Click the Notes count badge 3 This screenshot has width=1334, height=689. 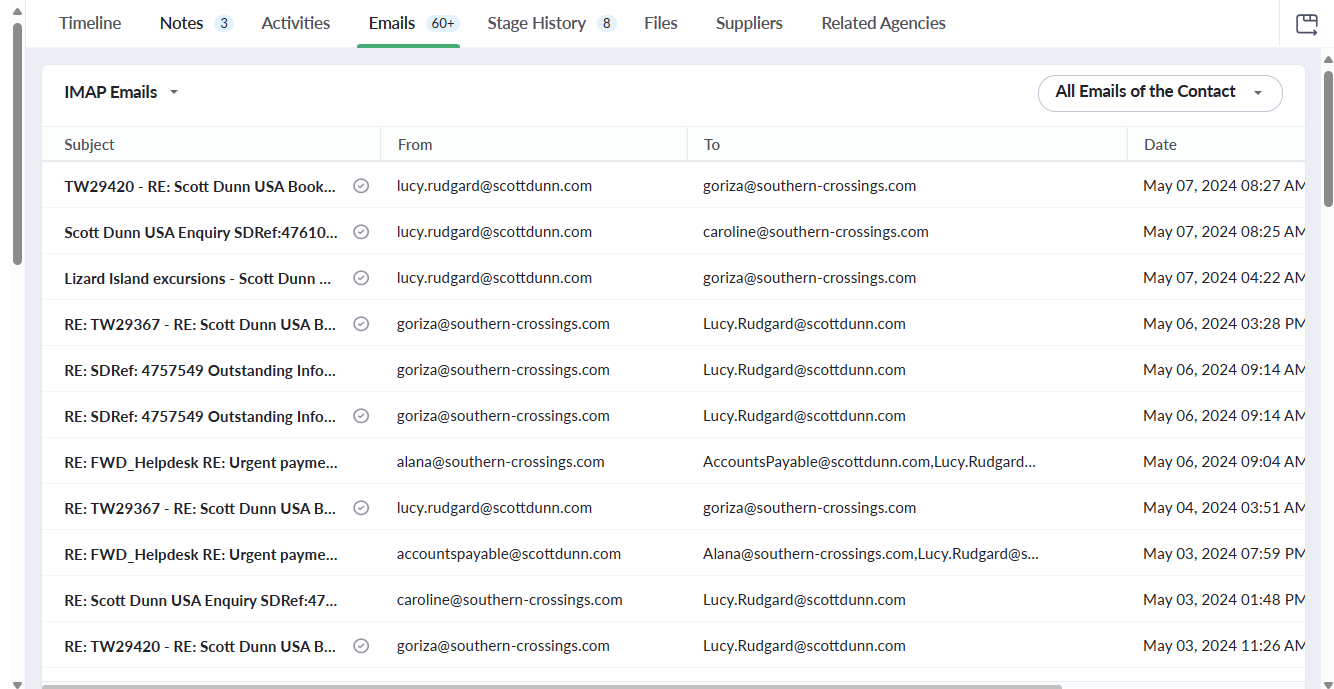(223, 23)
